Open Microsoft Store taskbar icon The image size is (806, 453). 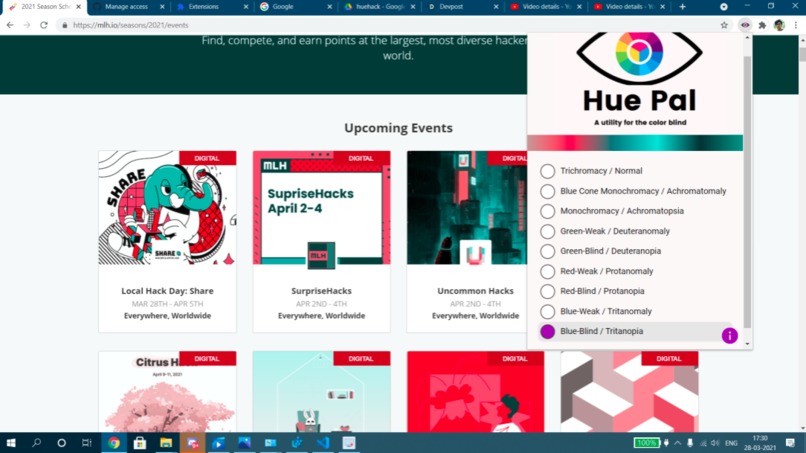(140, 443)
